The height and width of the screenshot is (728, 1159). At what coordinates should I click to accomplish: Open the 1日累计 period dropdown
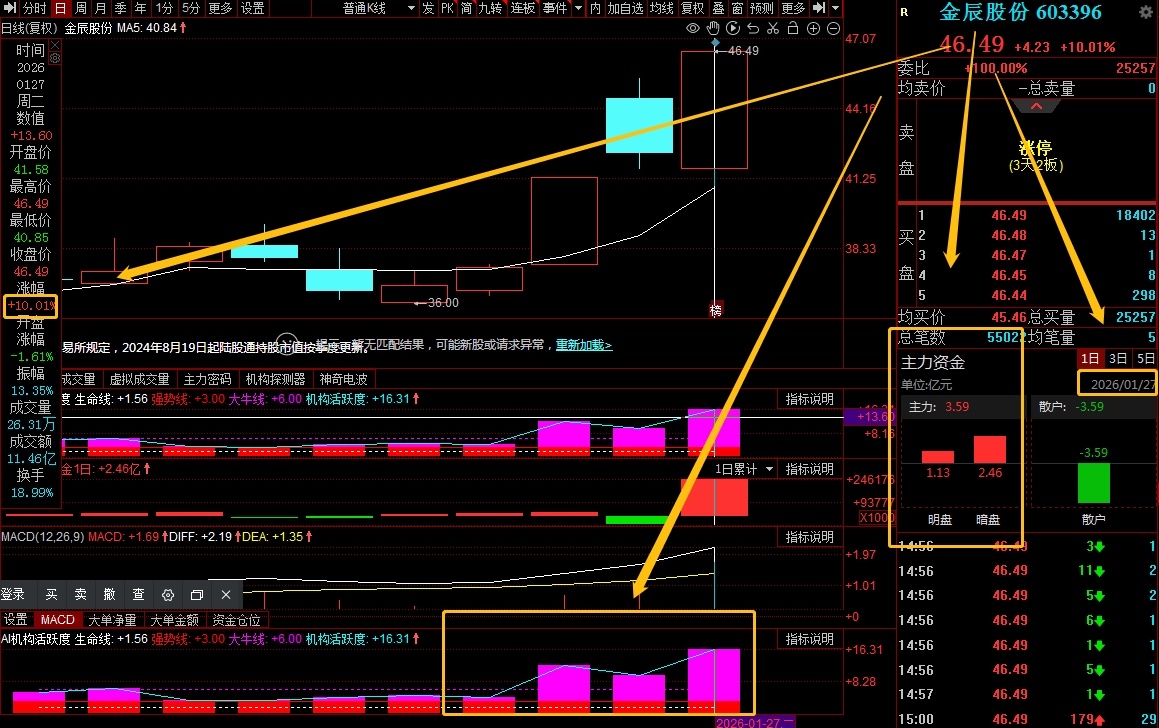click(743, 469)
